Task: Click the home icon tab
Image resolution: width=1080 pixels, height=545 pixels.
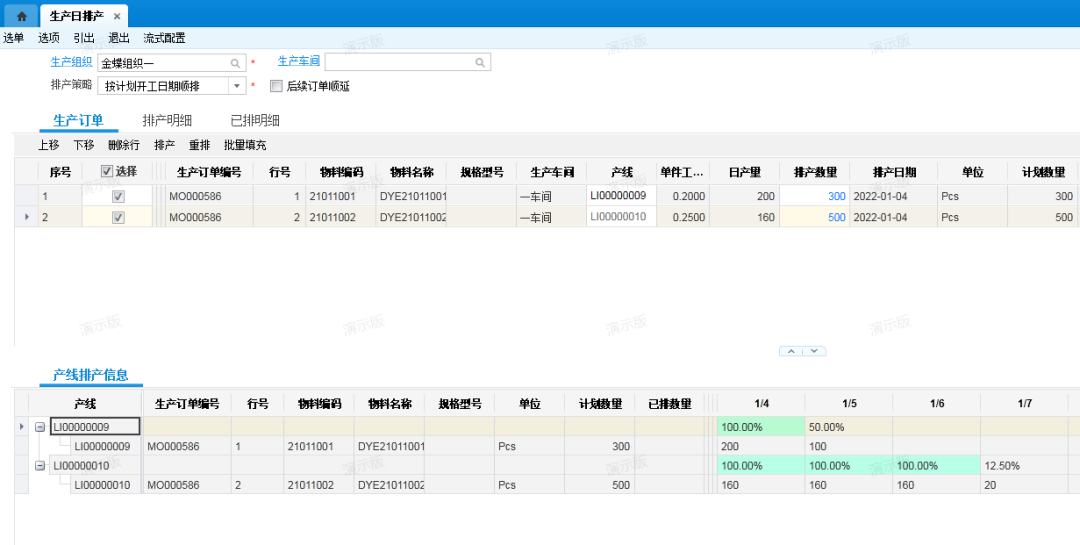Action: (21, 16)
